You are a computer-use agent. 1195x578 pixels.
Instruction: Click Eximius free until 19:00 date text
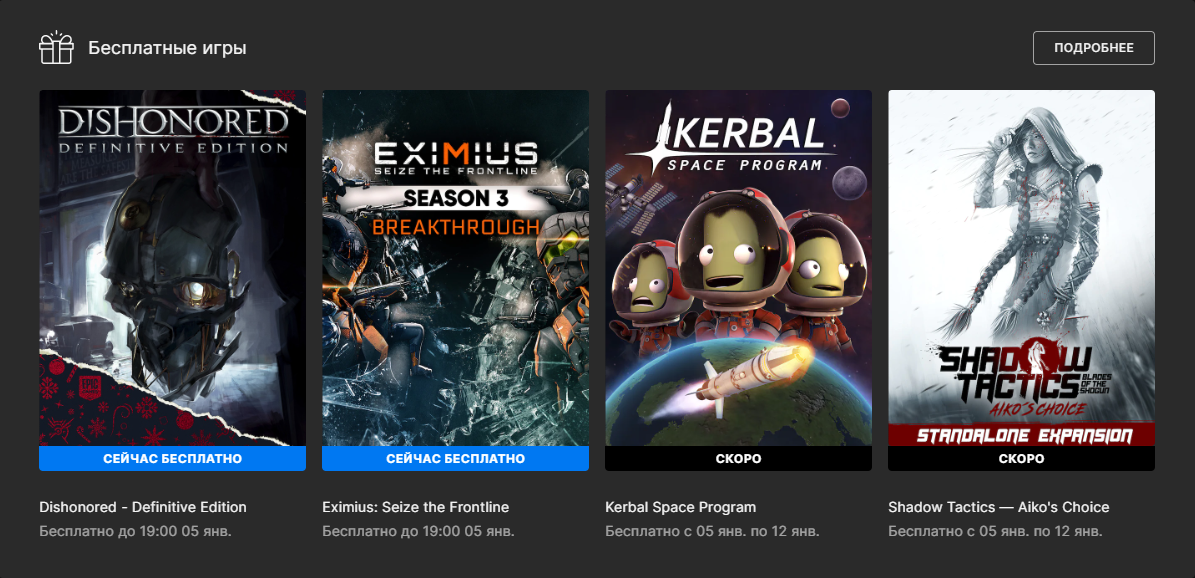click(x=418, y=531)
